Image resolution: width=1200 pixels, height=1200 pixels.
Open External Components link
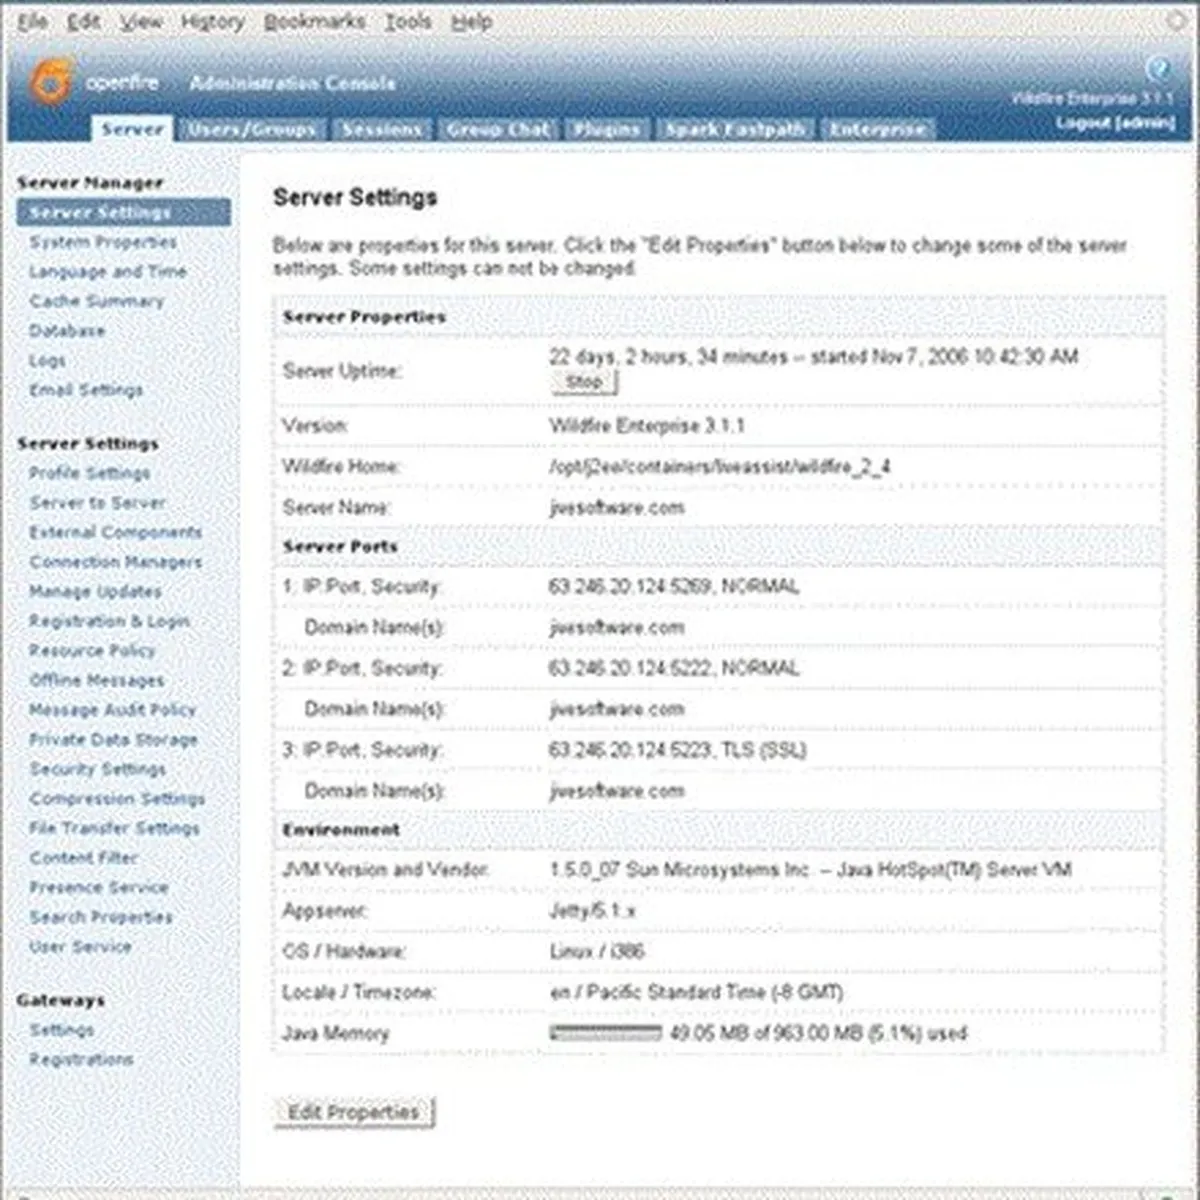coord(116,532)
